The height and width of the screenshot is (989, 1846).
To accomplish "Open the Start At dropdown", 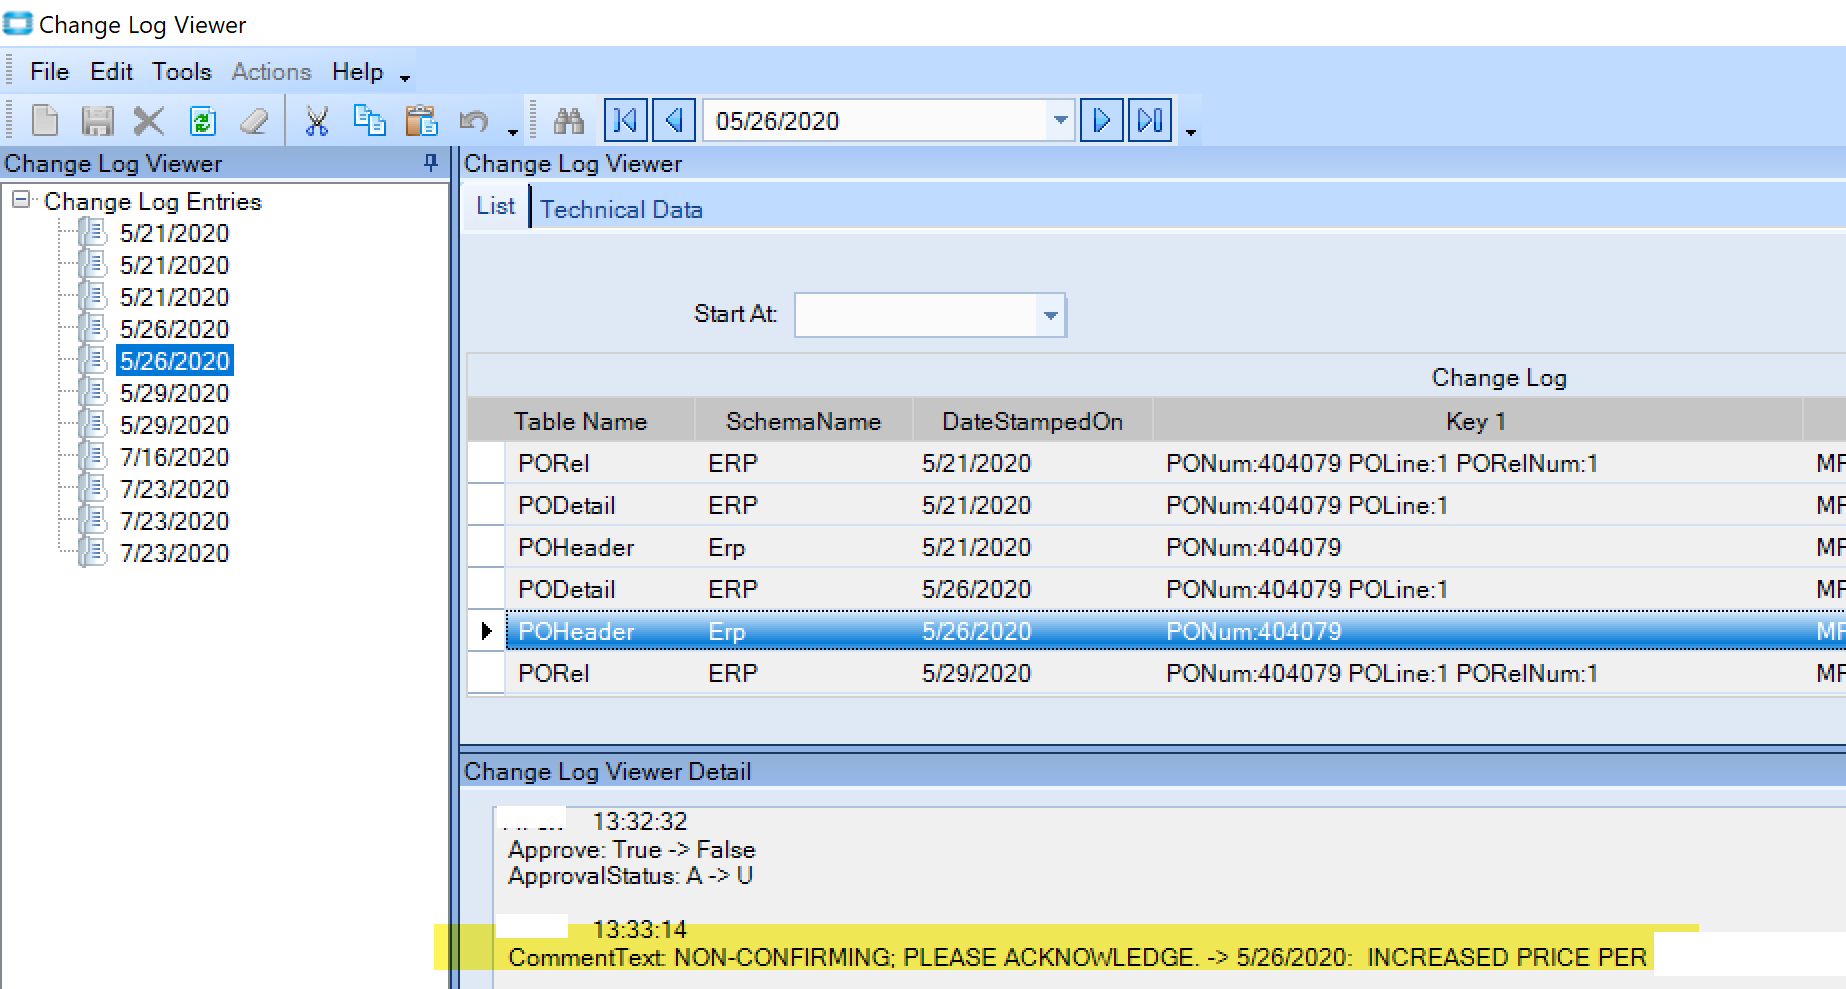I will (x=1050, y=315).
